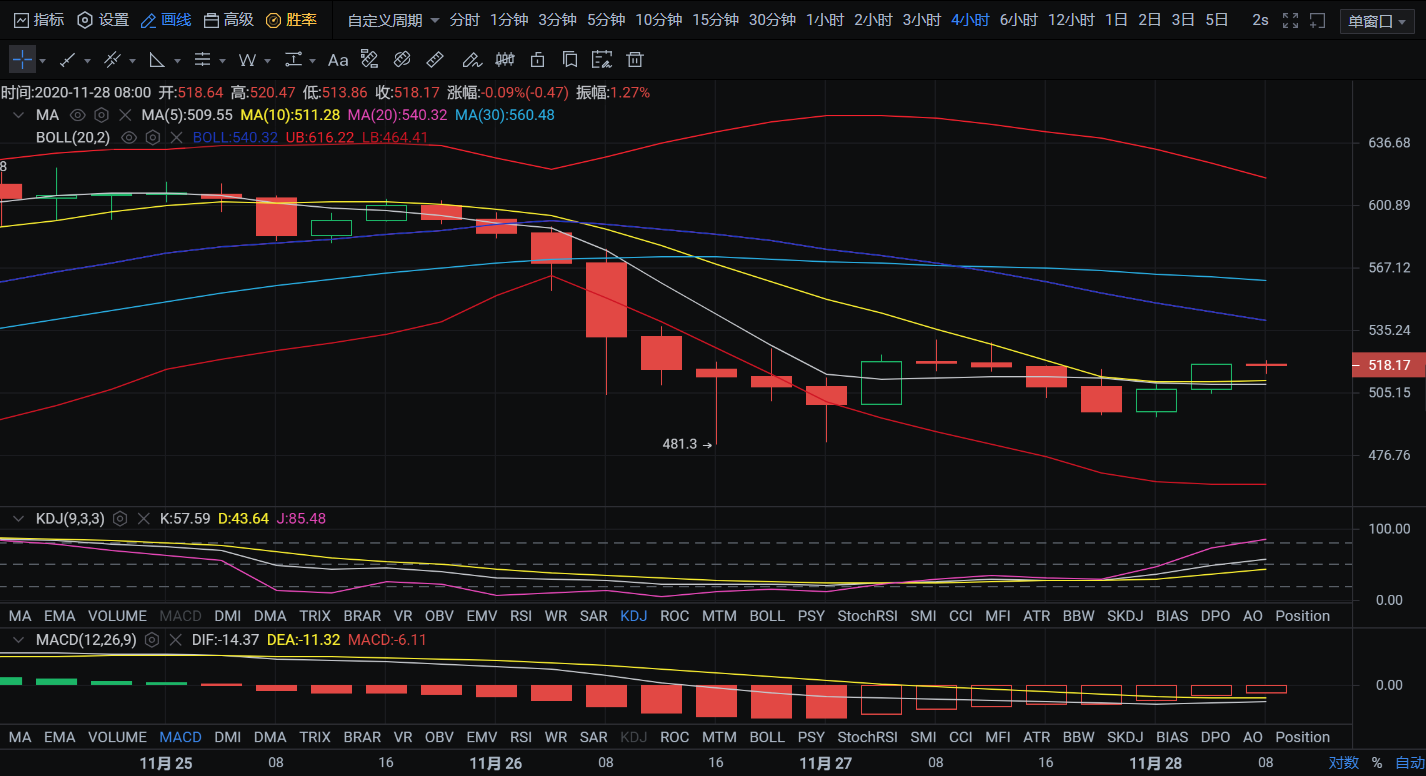Click the trash icon to delete drawings
Viewport: 1426px width, 776px height.
635,60
